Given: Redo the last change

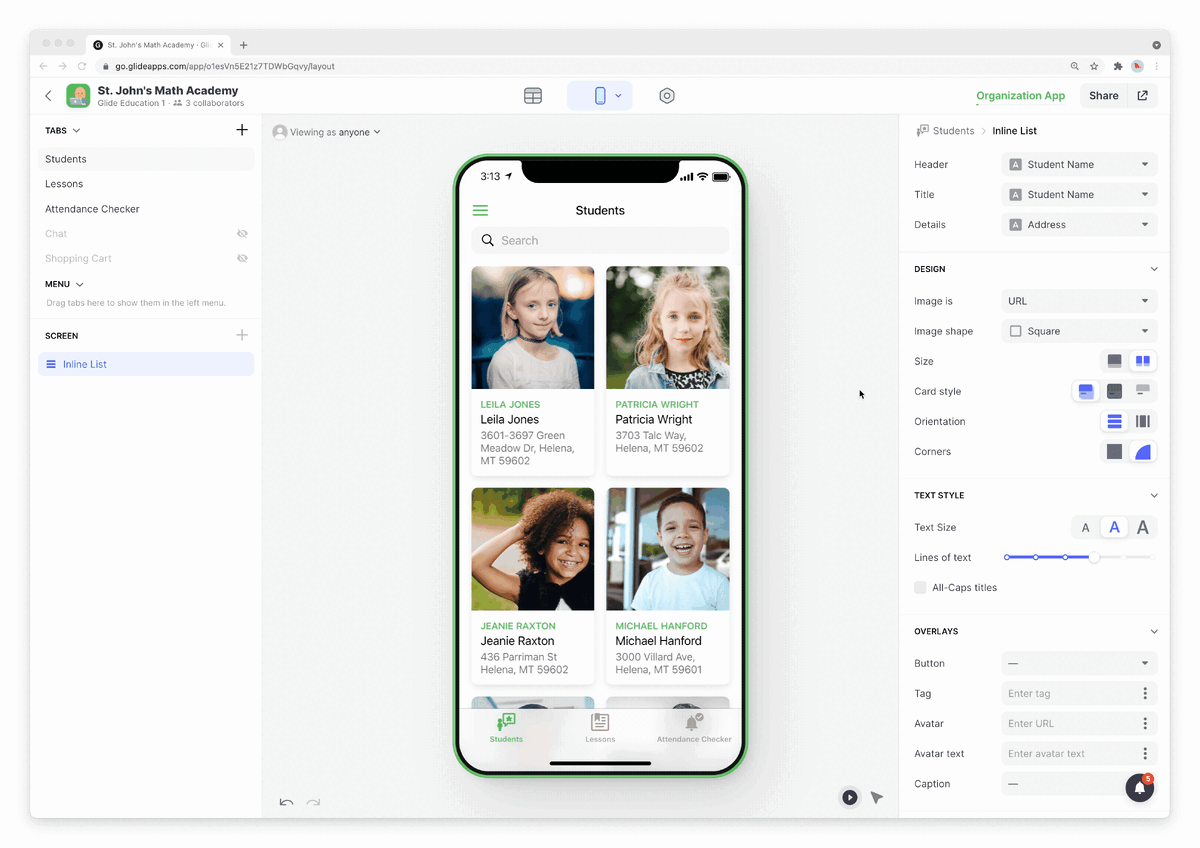Looking at the screenshot, I should (313, 802).
